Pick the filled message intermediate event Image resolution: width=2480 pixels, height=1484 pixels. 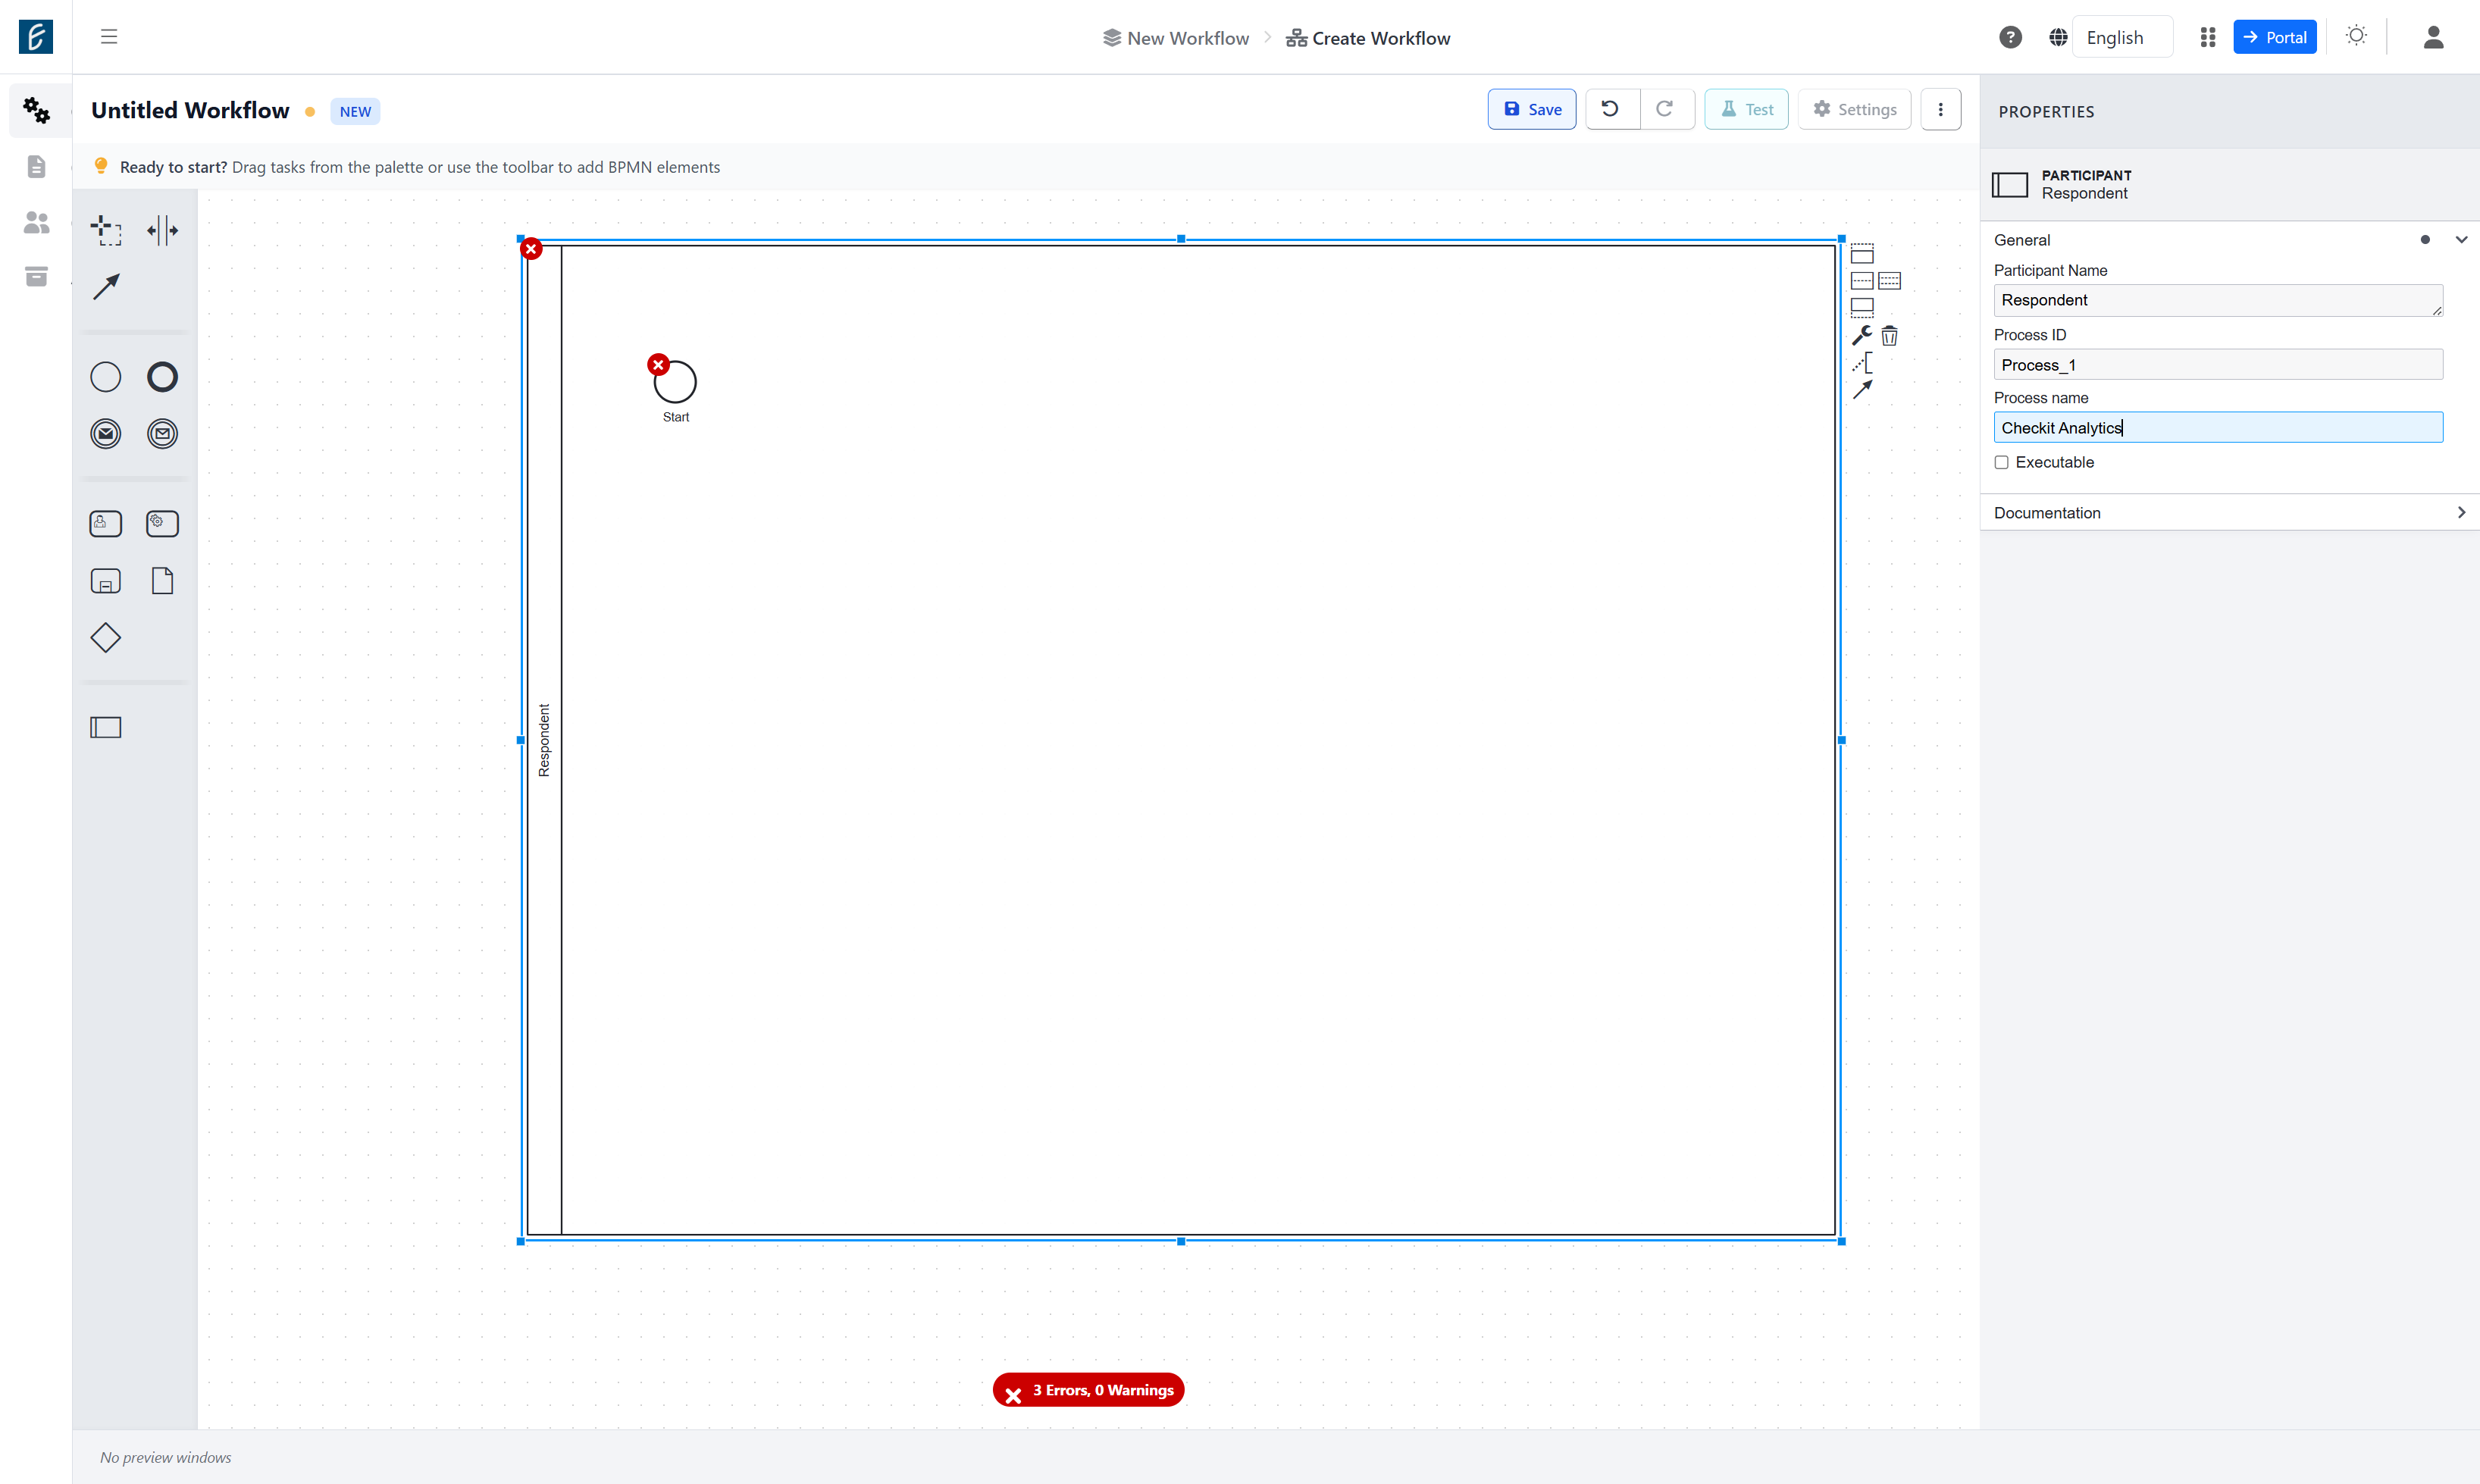coord(106,434)
